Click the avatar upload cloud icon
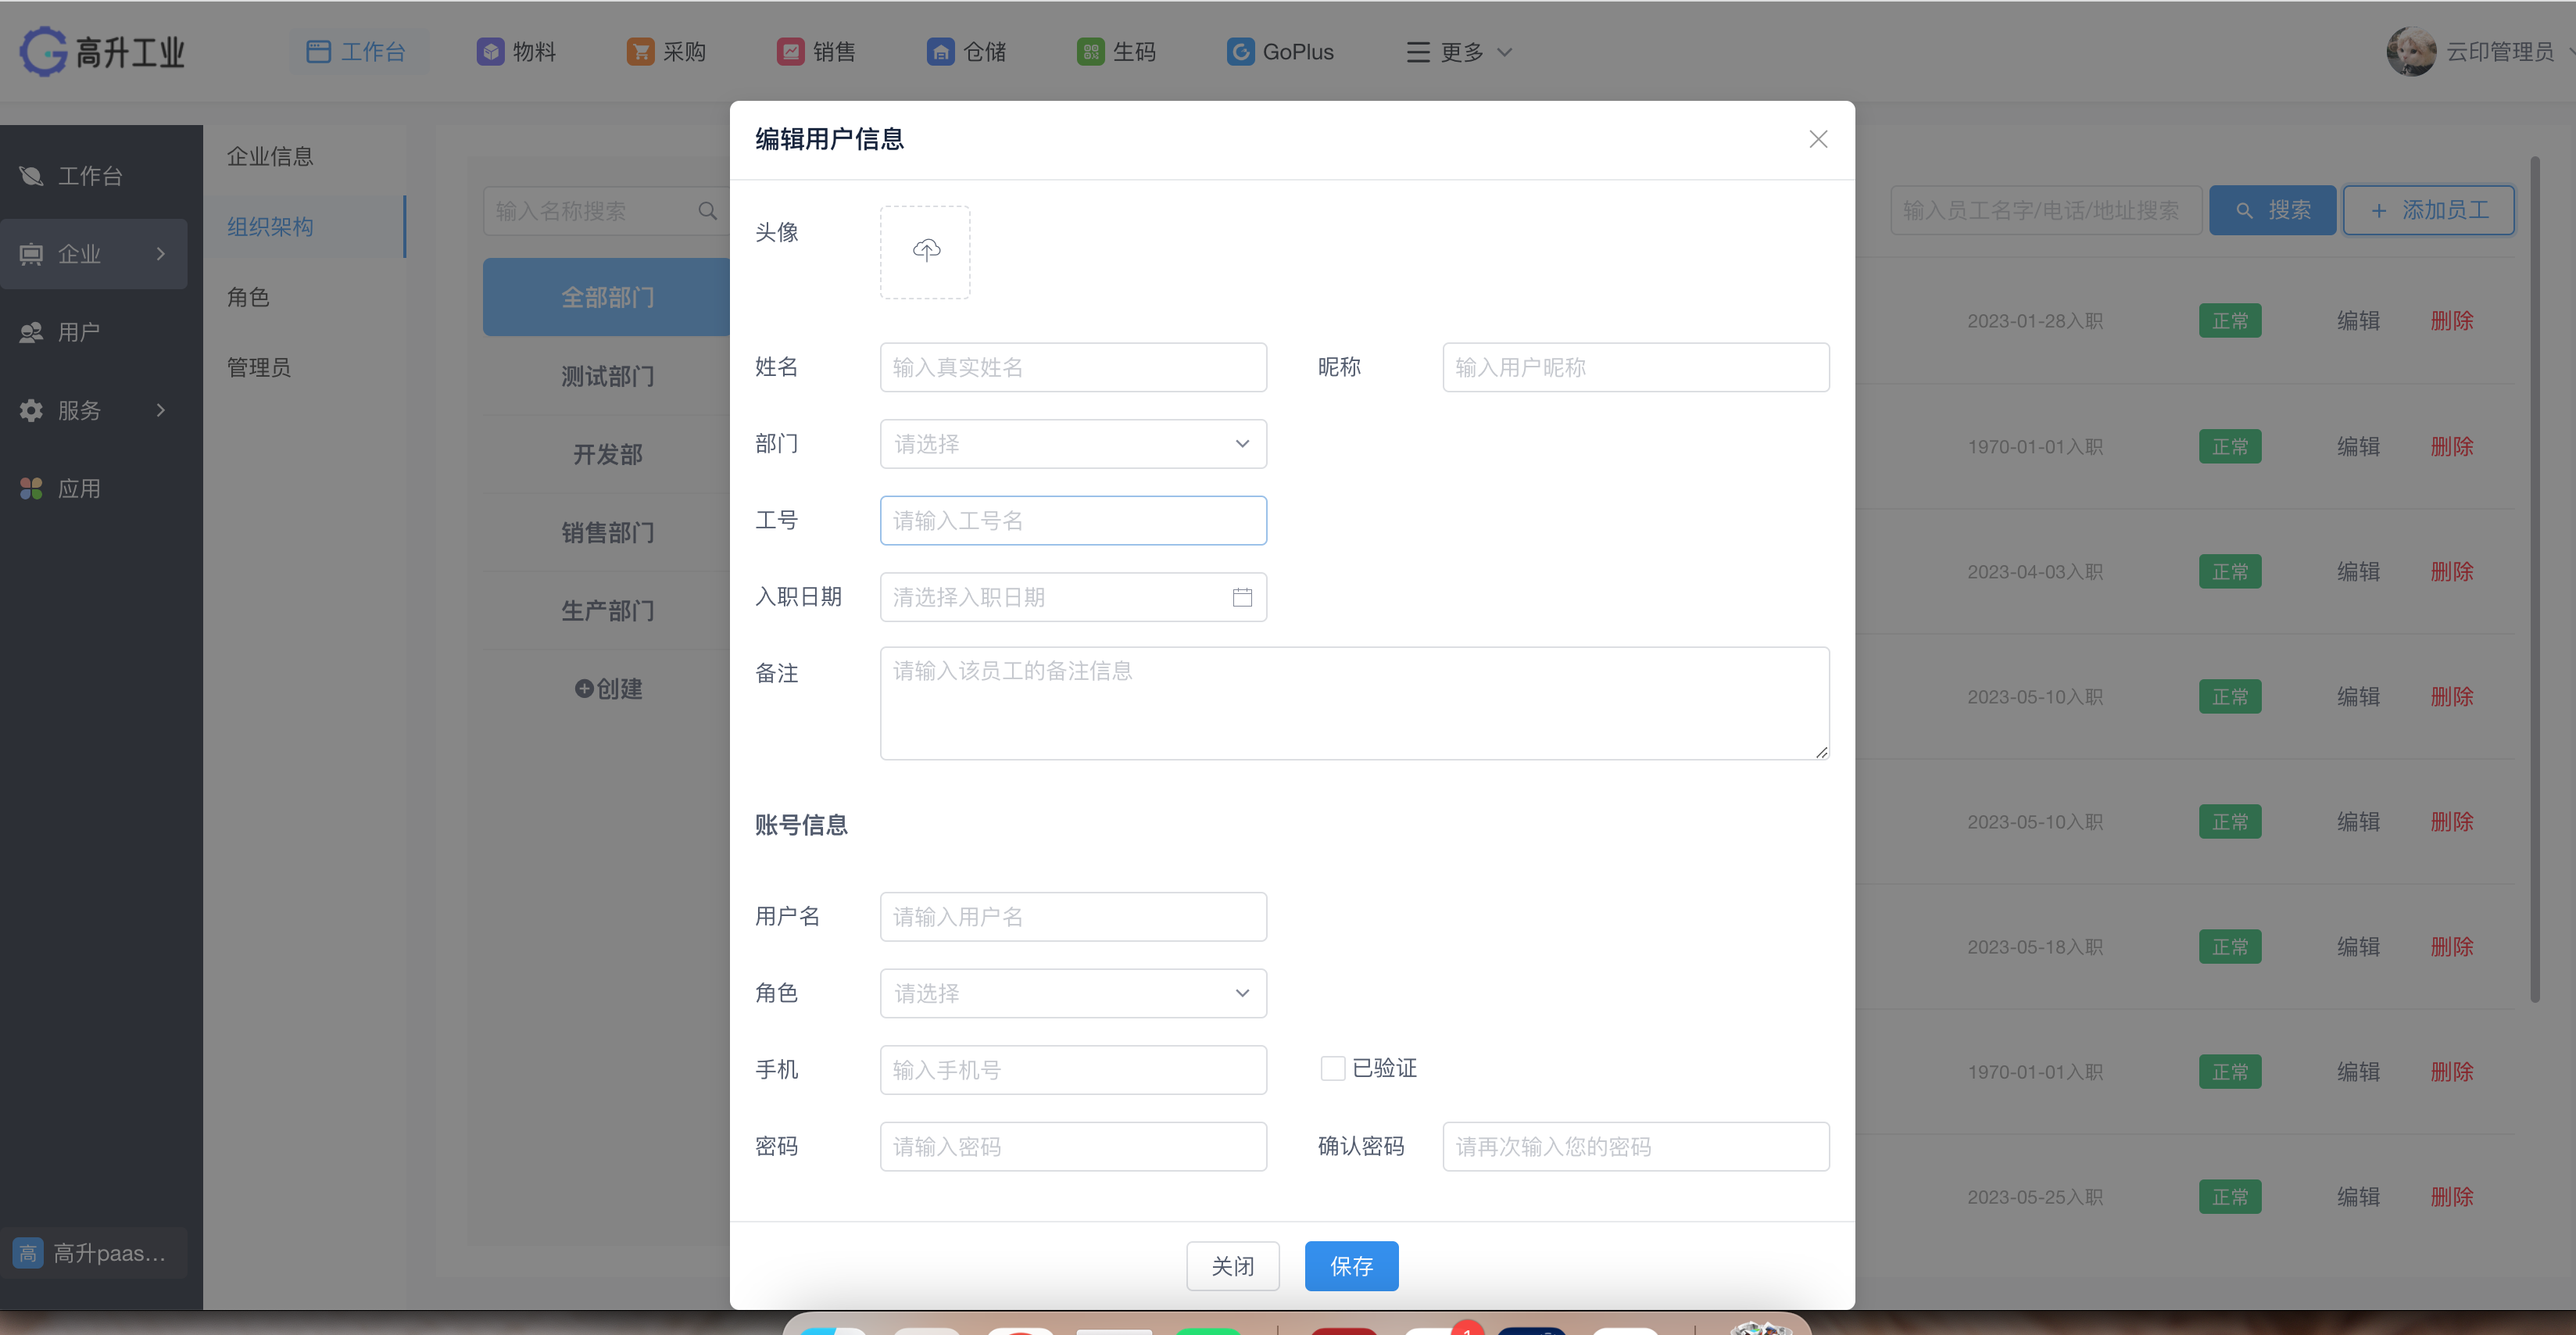Screen dimensions: 2576x1335 [x=926, y=250]
